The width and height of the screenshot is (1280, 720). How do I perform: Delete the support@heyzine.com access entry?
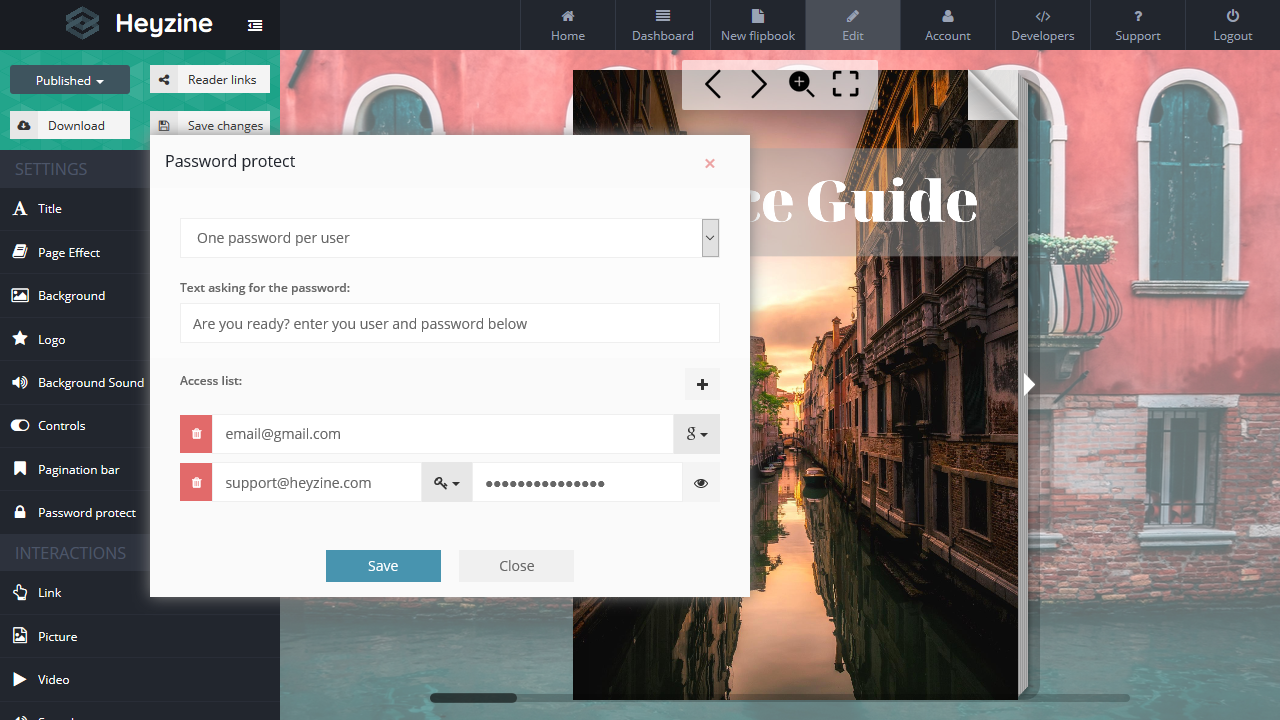pyautogui.click(x=196, y=482)
